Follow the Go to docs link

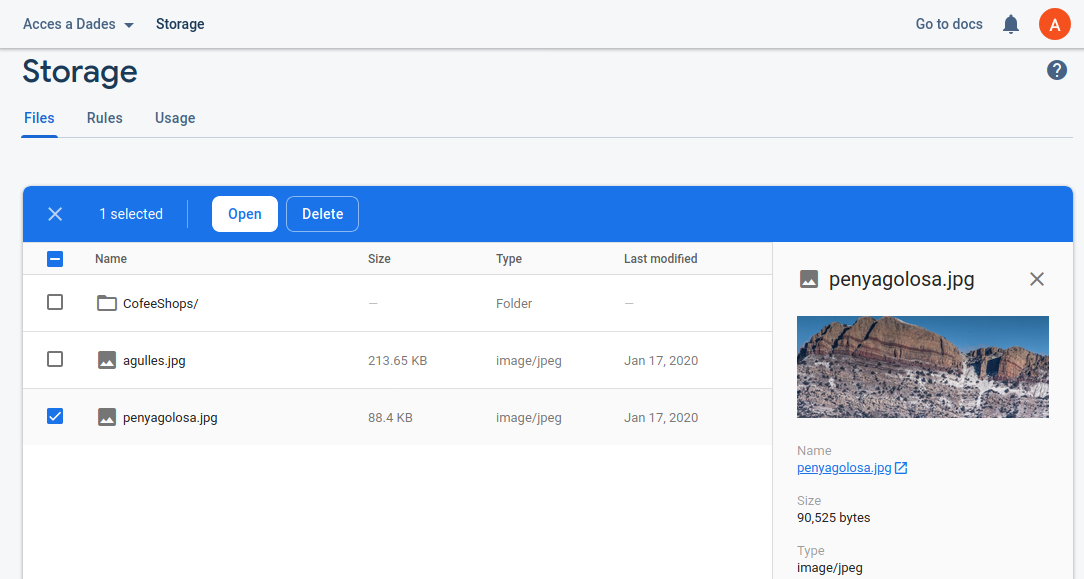(949, 24)
